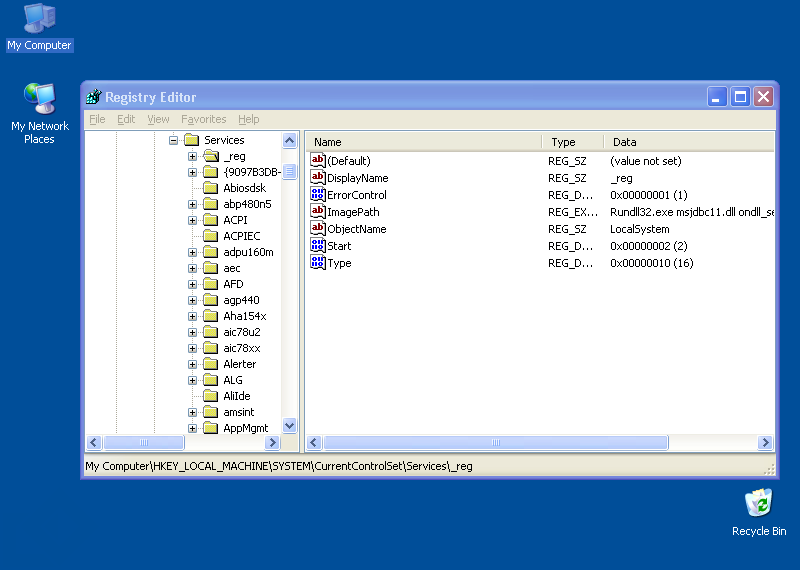Viewport: 800px width, 570px height.
Task: Expand the {9097B3DB- key node
Action: 192,172
